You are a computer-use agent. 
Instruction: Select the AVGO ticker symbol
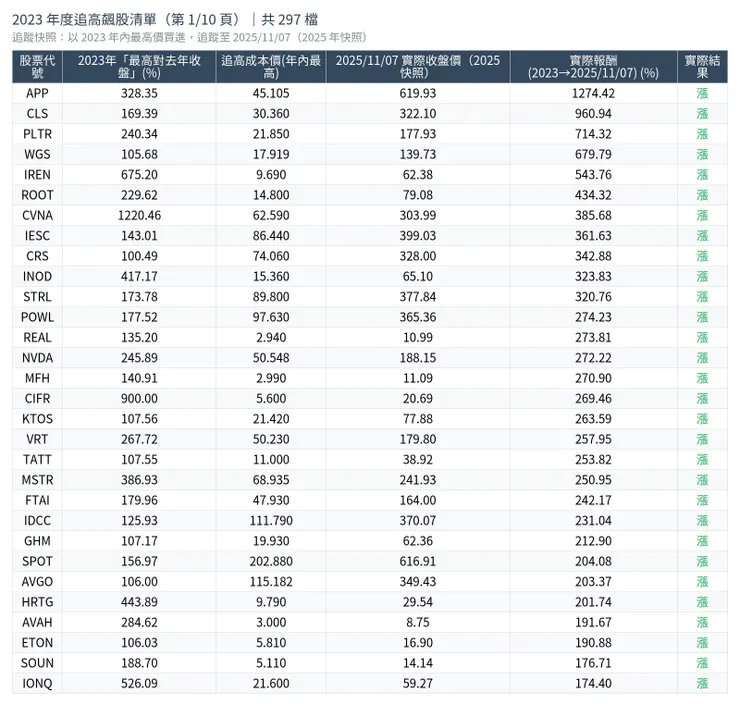coord(37,582)
